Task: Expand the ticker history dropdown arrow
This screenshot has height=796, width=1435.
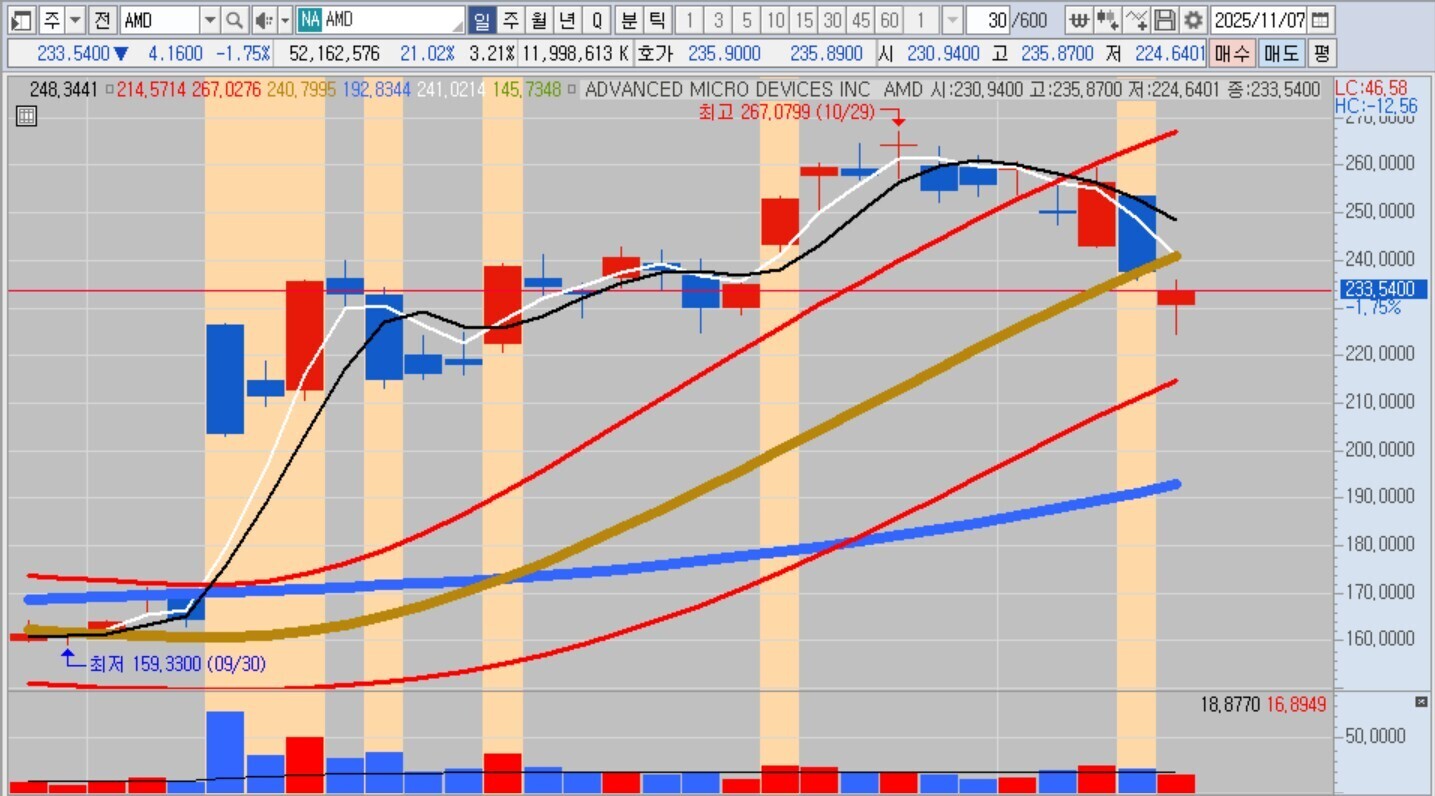Action: pos(210,19)
